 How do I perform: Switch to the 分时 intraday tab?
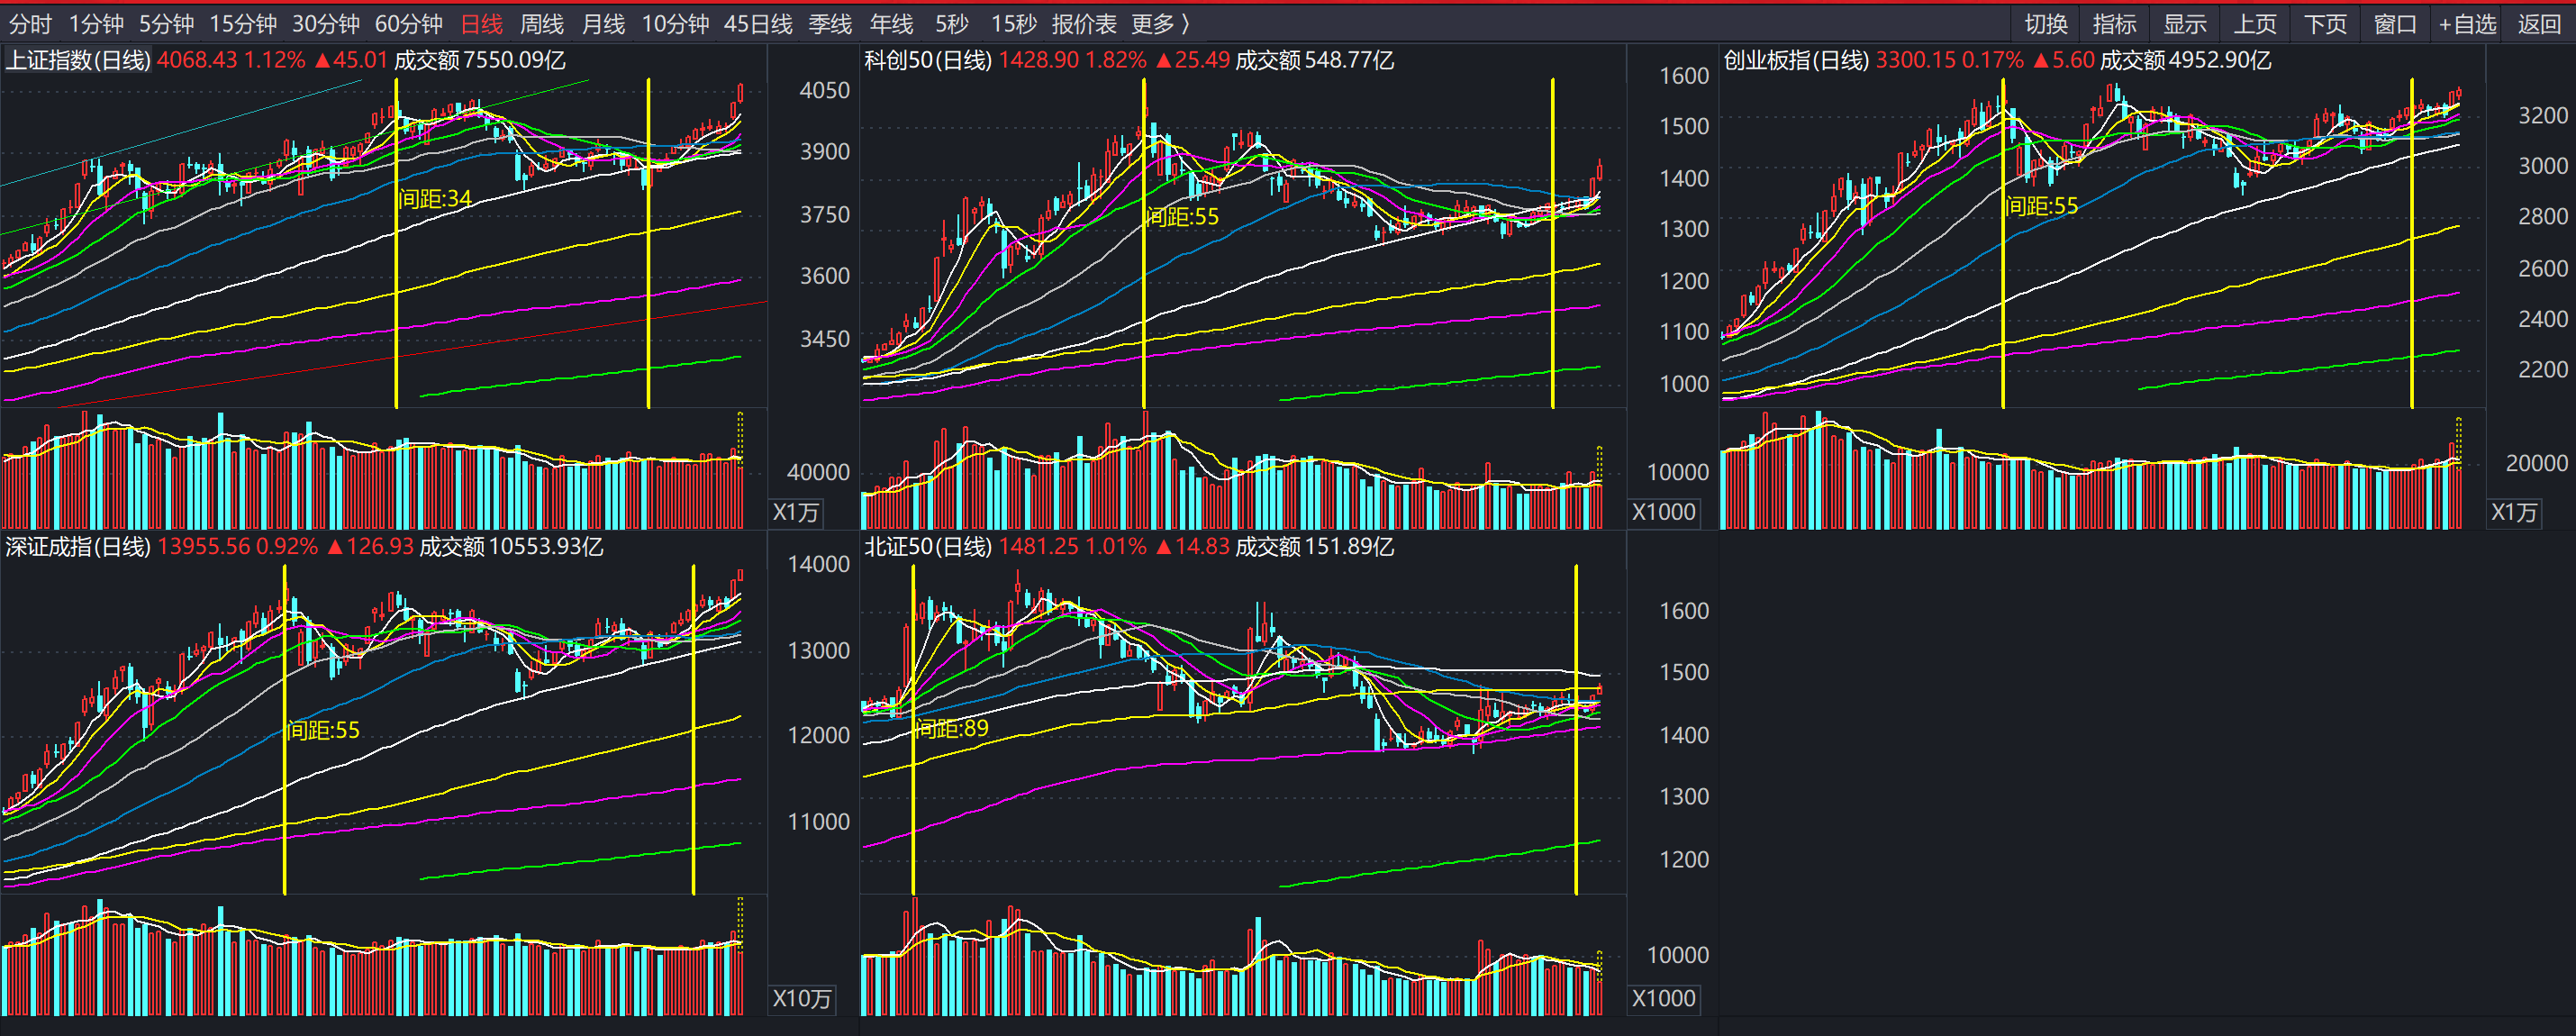29,24
